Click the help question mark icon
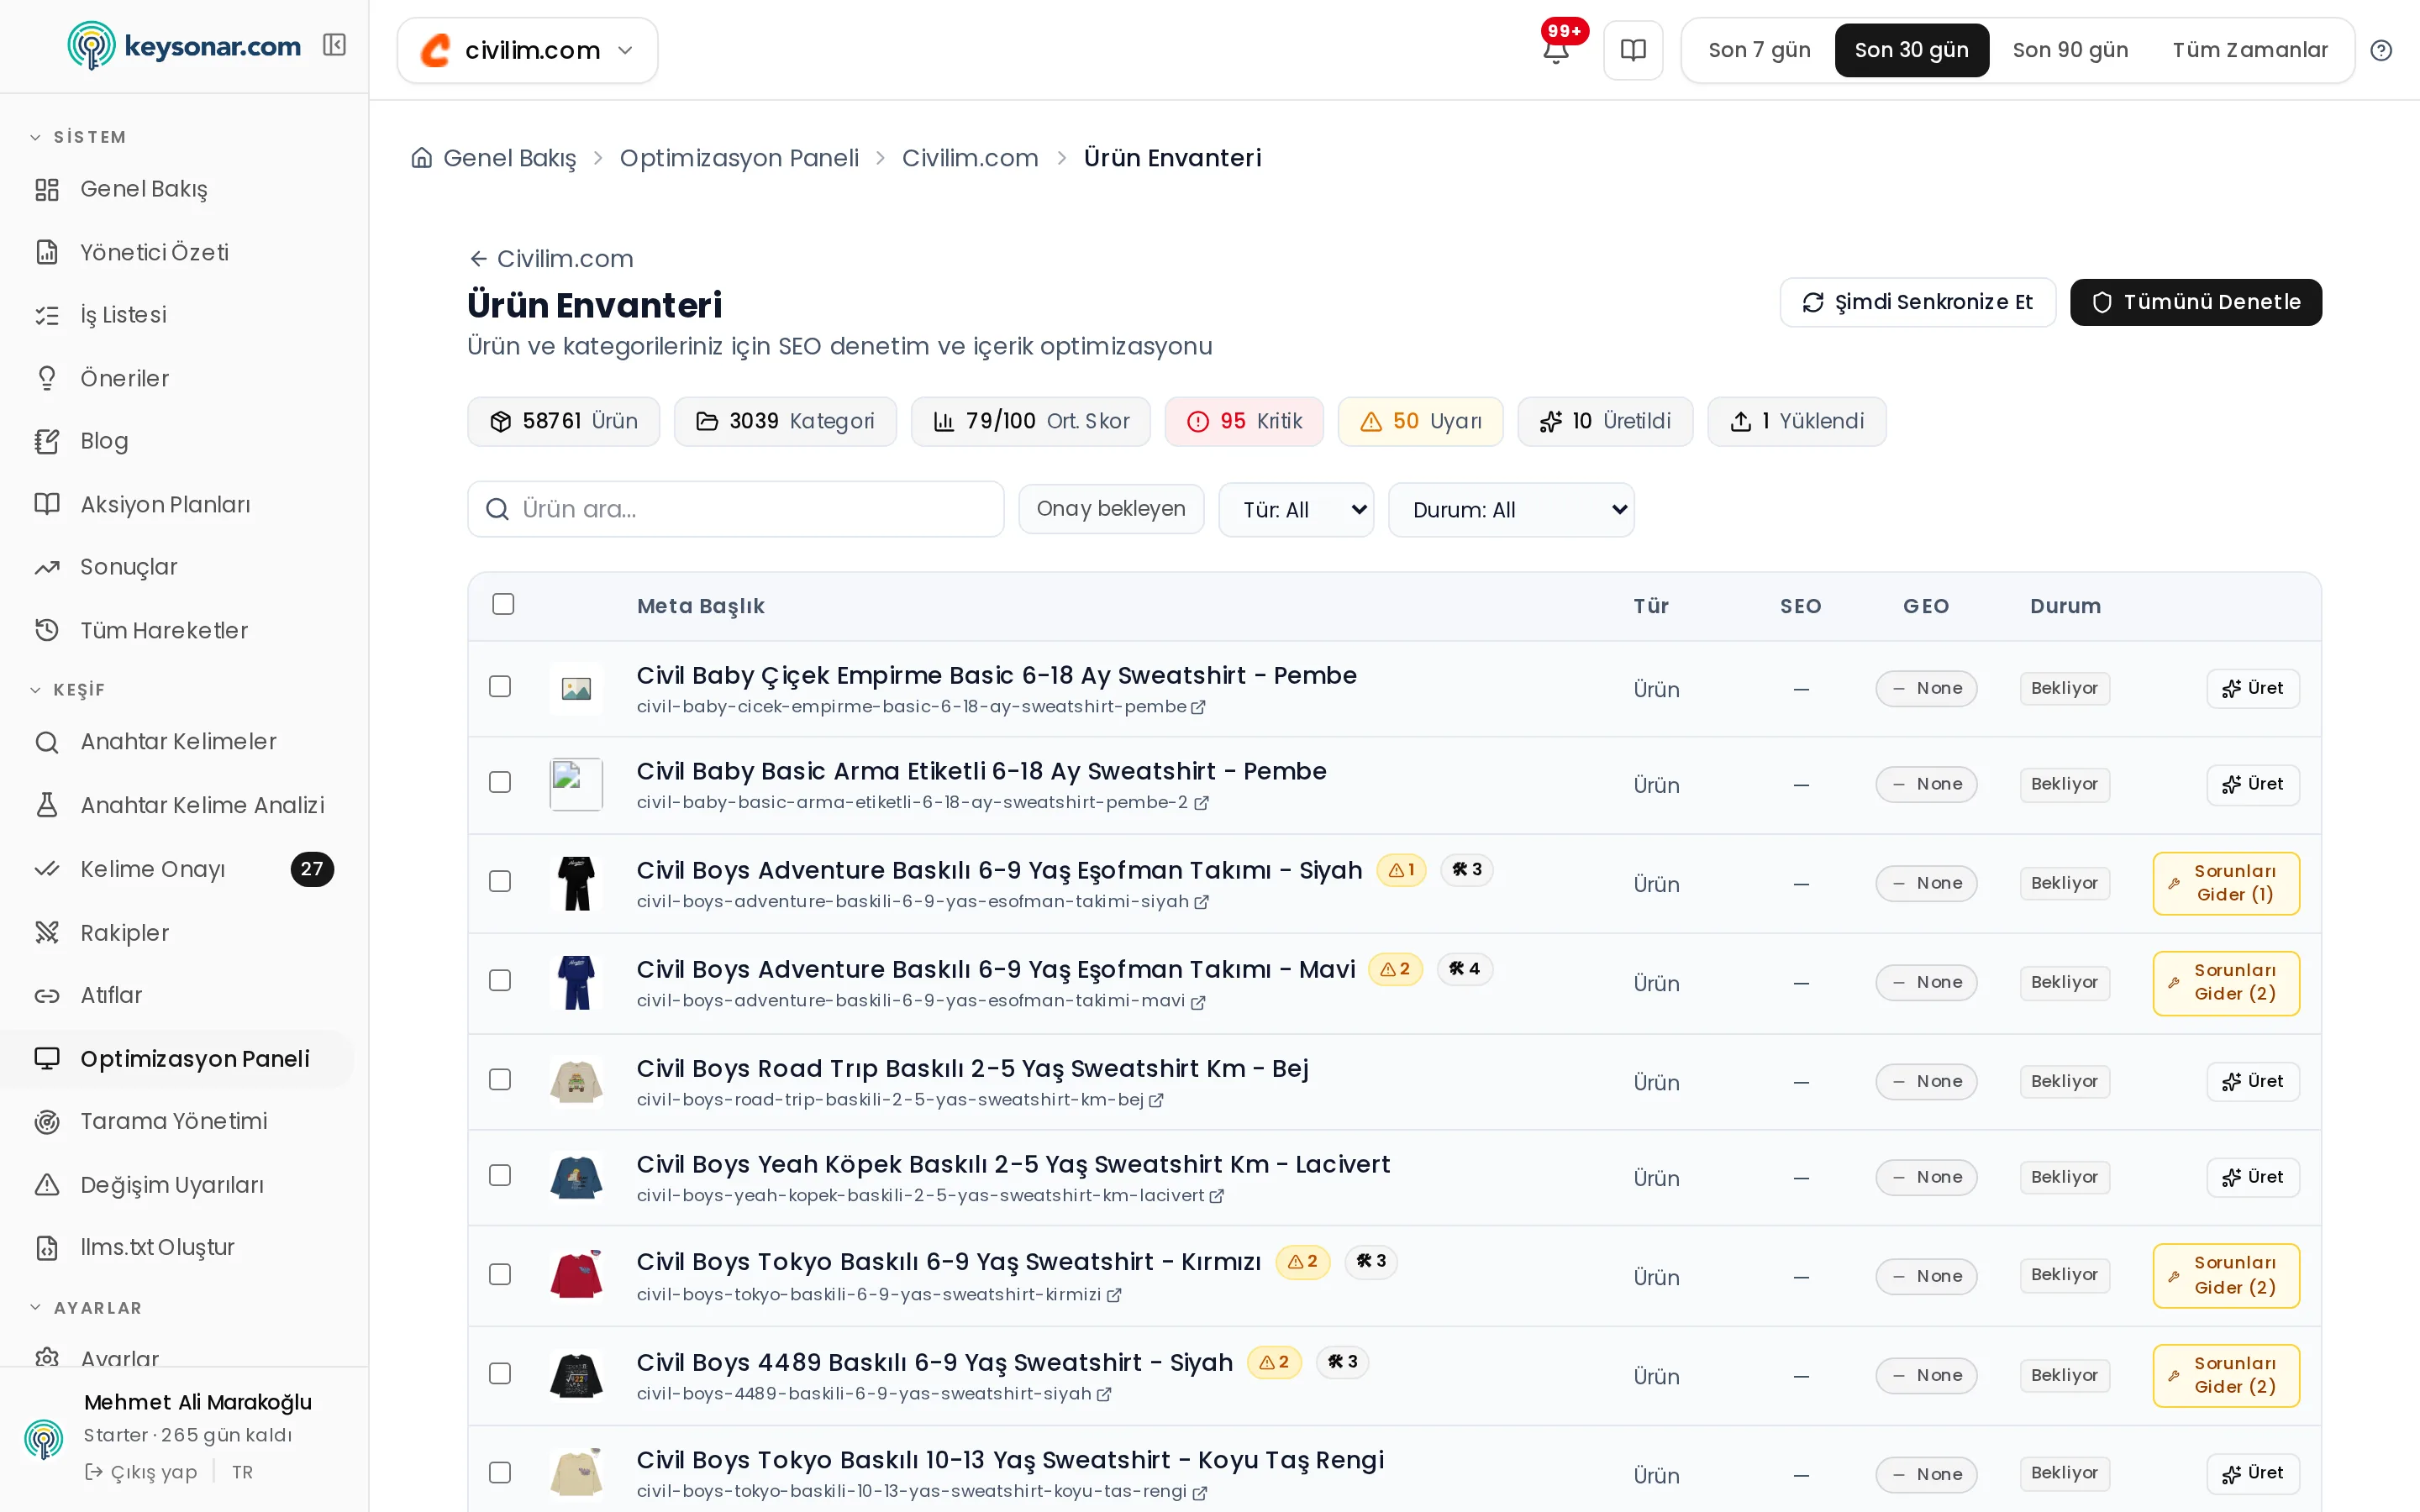Image resolution: width=2420 pixels, height=1512 pixels. tap(2381, 50)
